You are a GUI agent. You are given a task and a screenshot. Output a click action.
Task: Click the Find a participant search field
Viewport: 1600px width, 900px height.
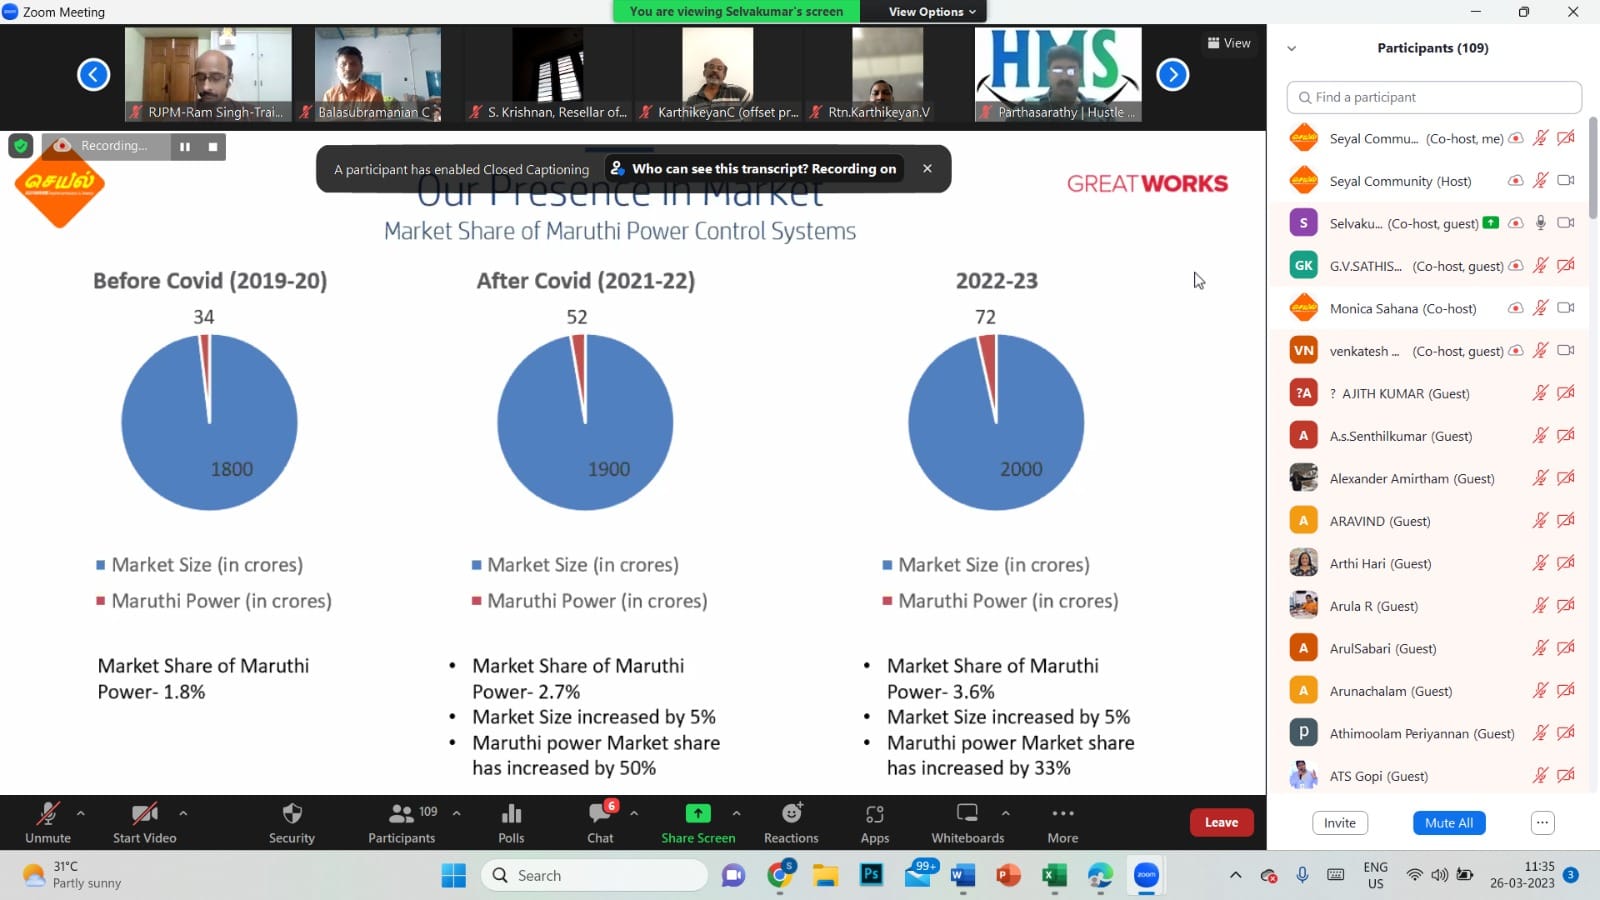point(1434,97)
